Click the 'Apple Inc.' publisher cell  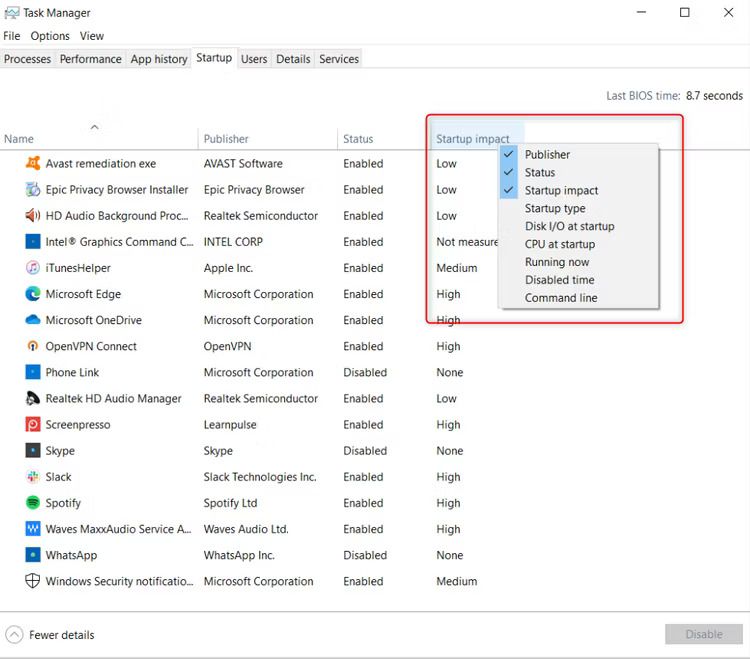pyautogui.click(x=228, y=268)
